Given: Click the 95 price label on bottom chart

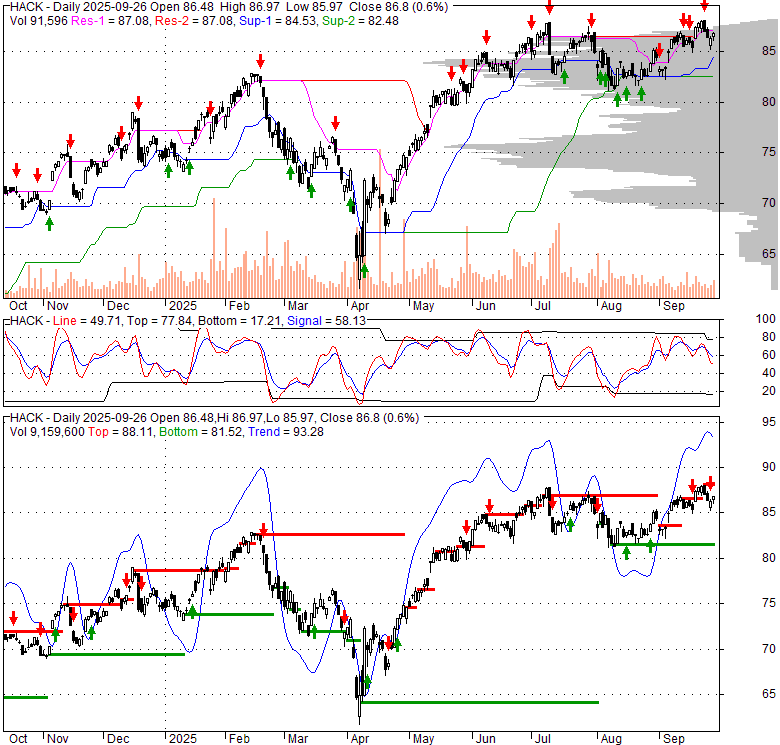Looking at the screenshot, I should click(x=768, y=421).
